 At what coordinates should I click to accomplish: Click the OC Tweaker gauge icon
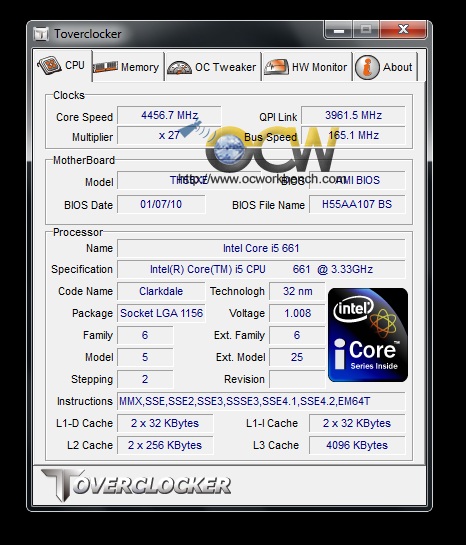tap(179, 67)
